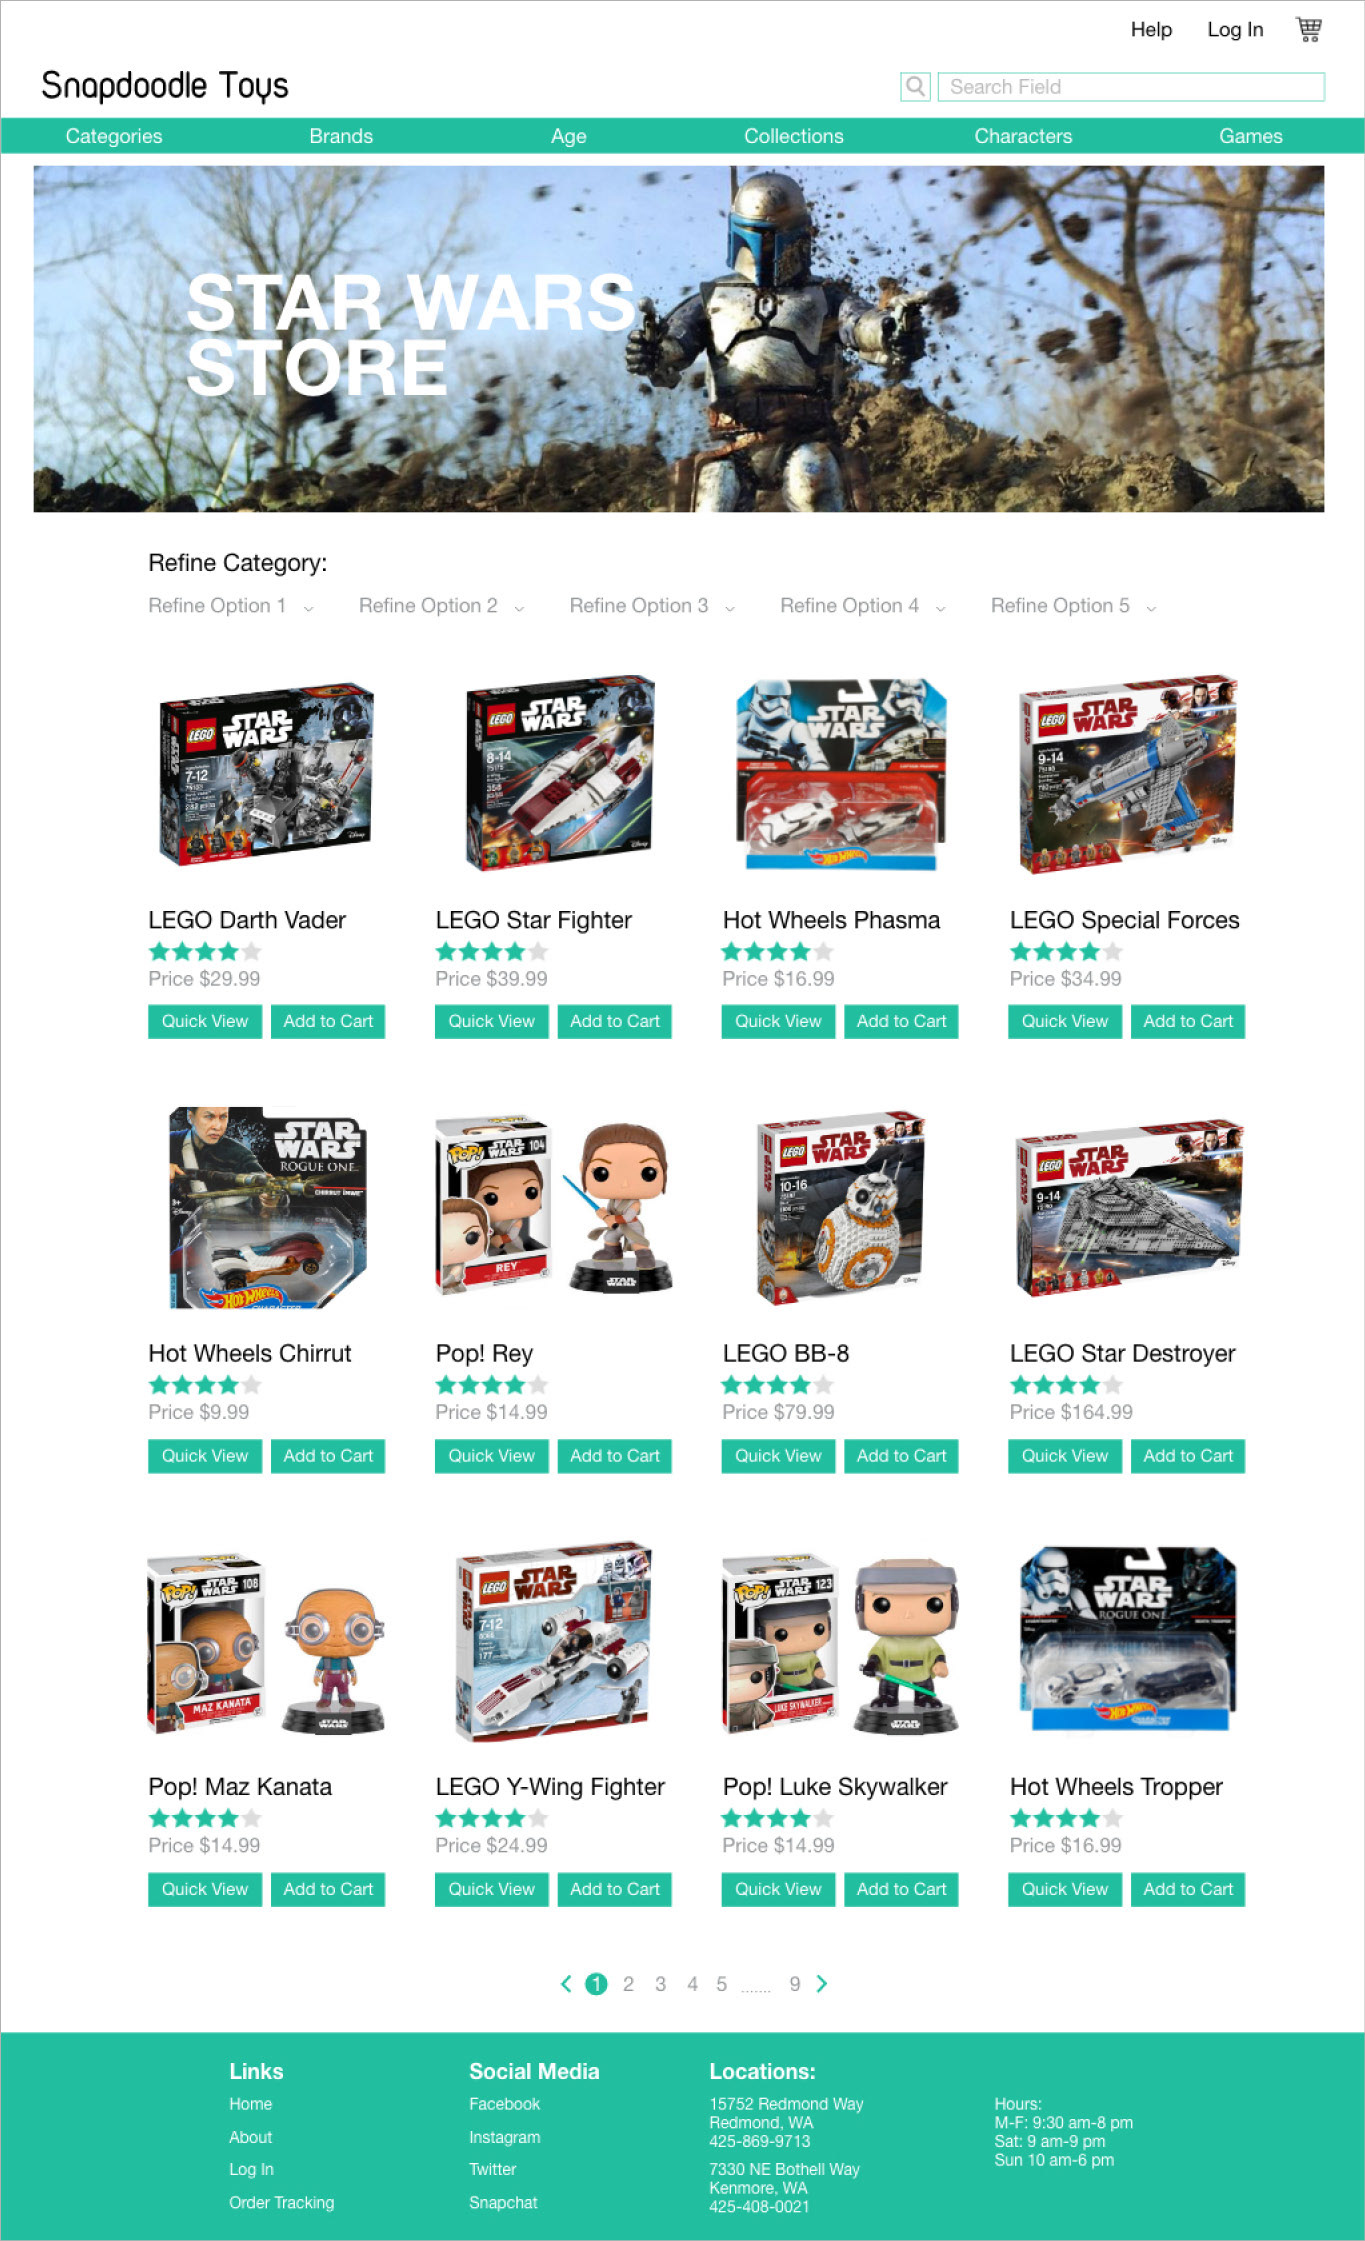
Task: Select the current page 1 circle
Action: [596, 1983]
